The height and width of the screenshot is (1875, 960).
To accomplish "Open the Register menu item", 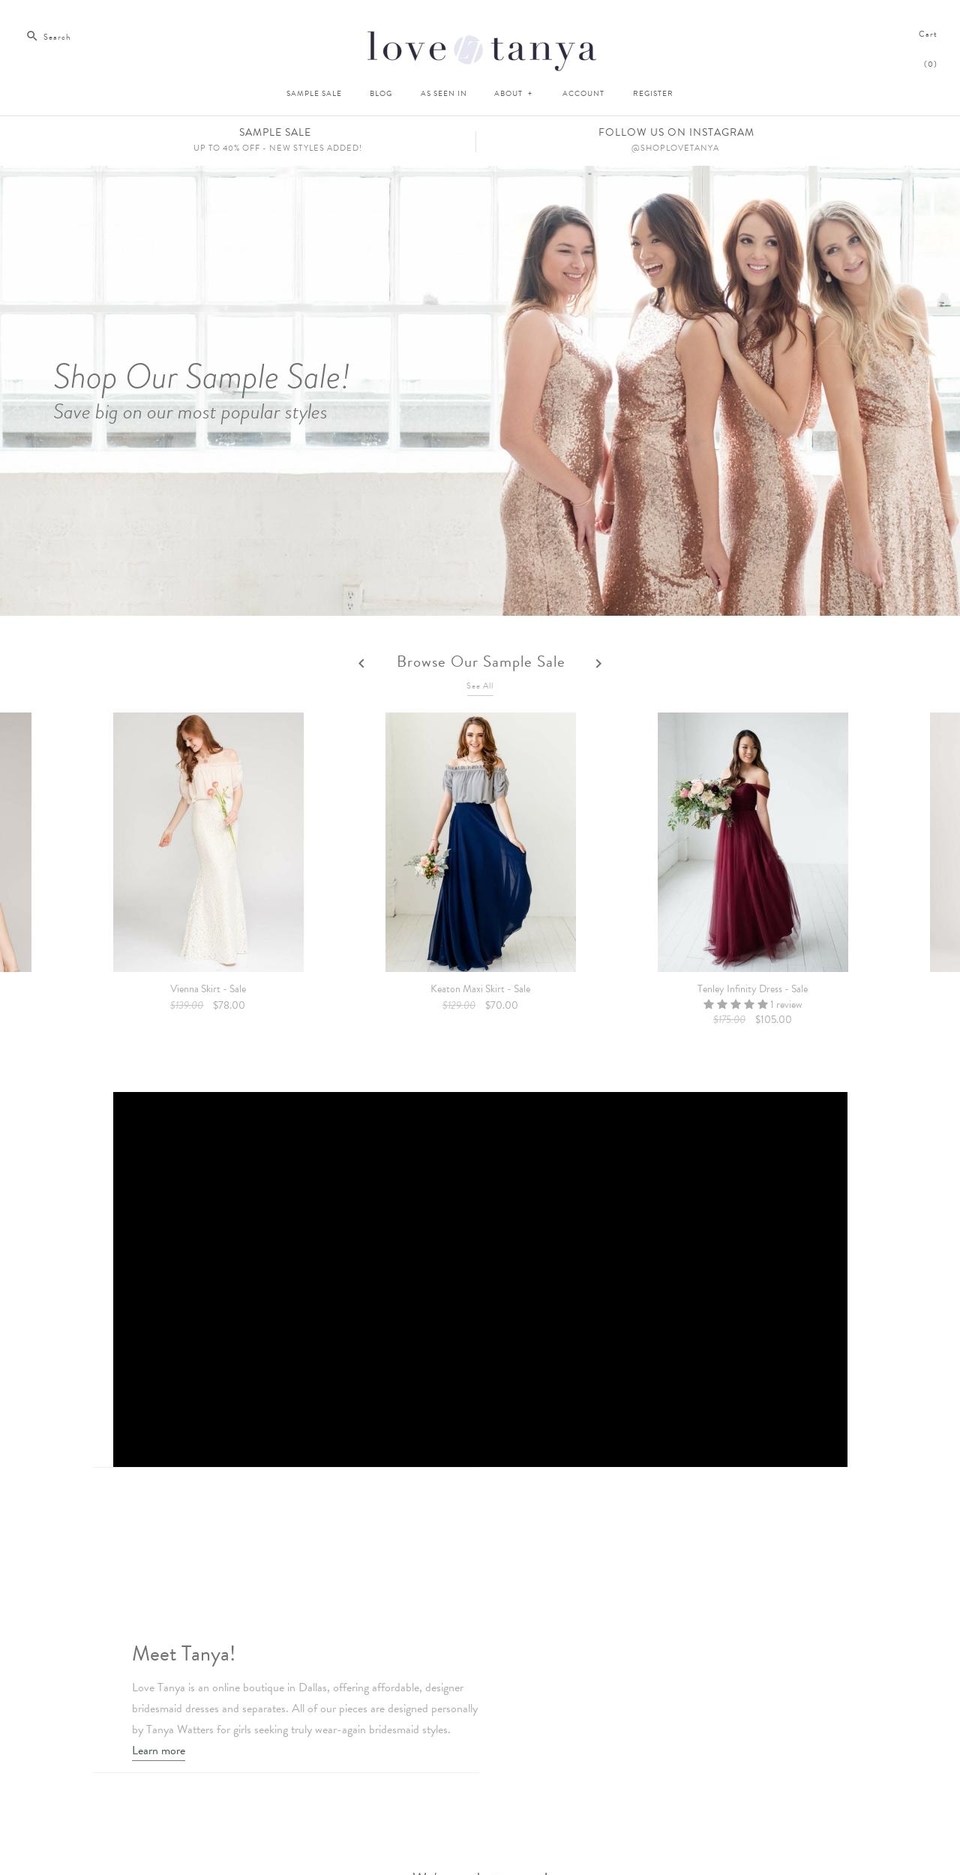I will pos(653,93).
